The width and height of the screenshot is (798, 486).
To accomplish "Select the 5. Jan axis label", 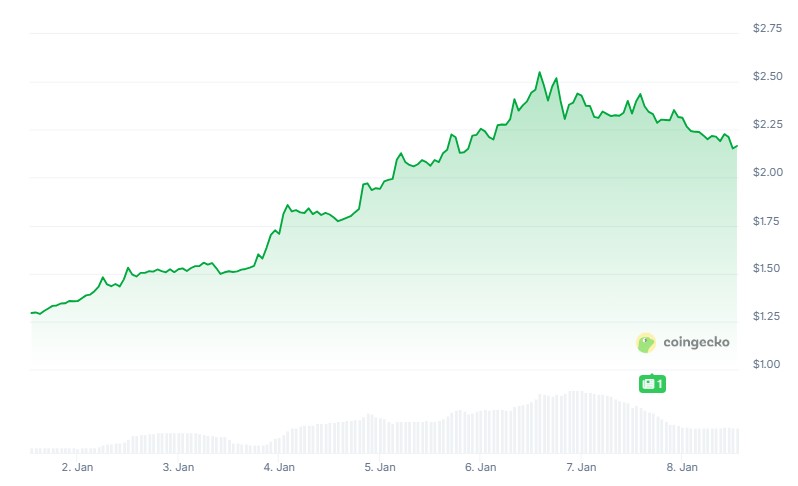I will point(380,467).
